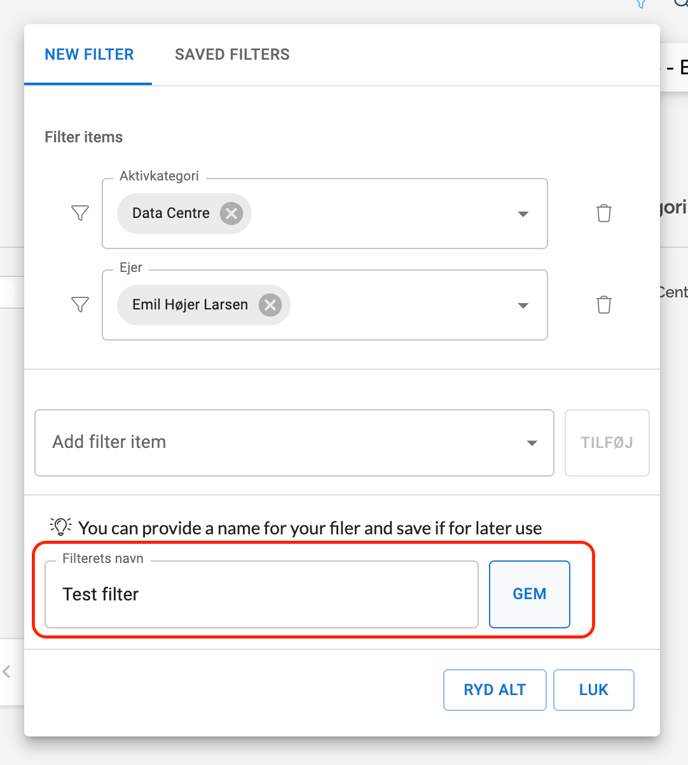Screen dimensions: 688x765
Task: Open the Add filter item dropdown
Action: (x=294, y=442)
